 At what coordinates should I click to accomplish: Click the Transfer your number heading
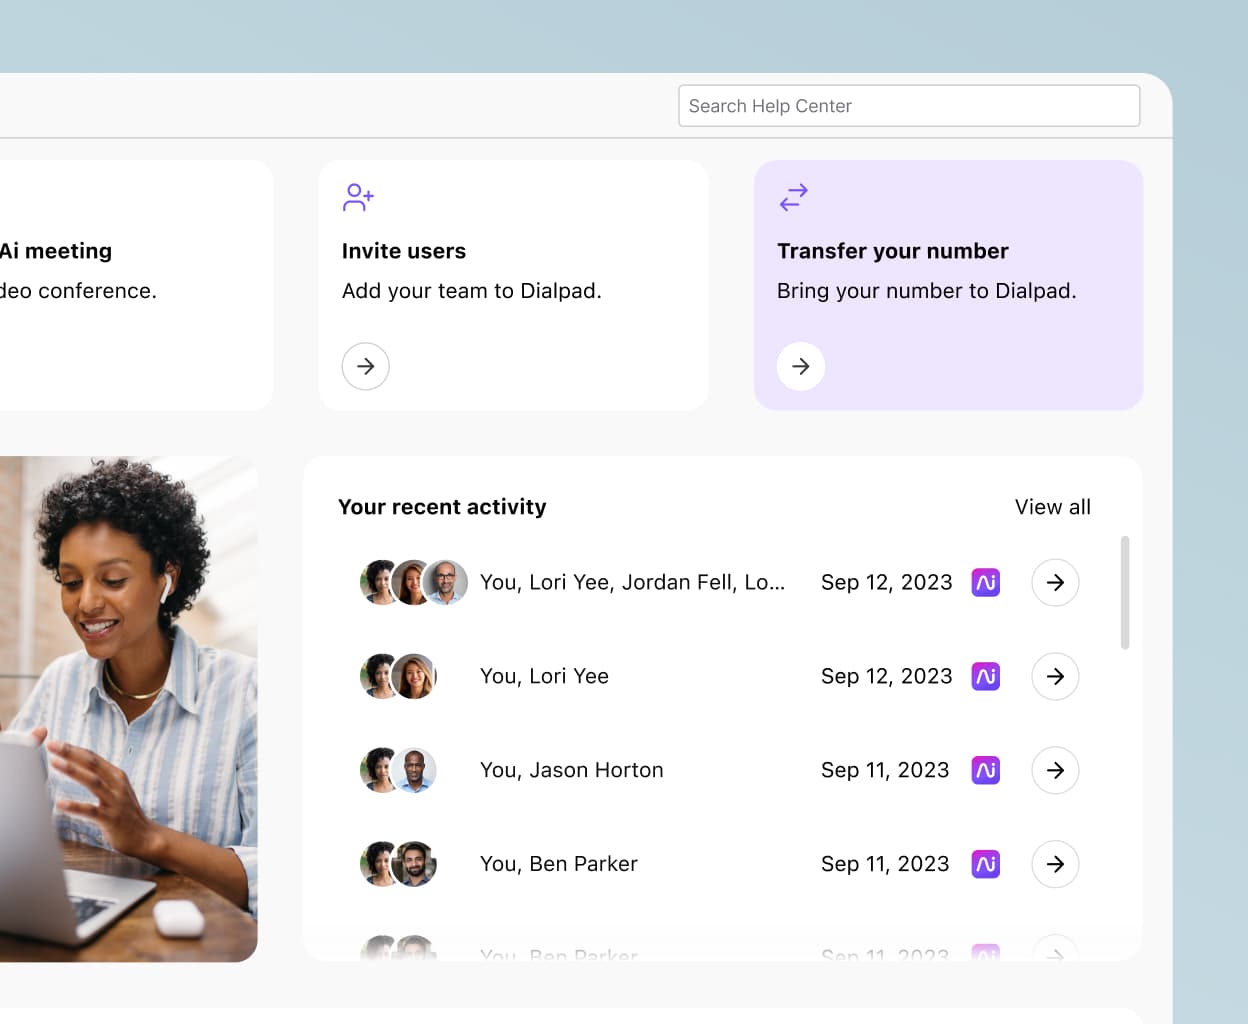coord(892,251)
